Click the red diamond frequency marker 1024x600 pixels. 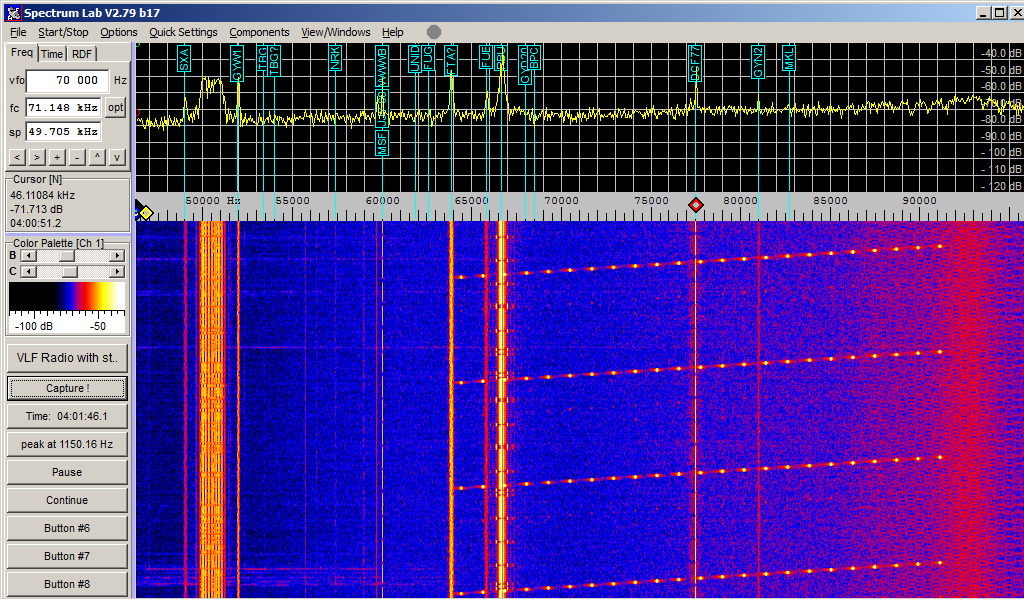696,205
